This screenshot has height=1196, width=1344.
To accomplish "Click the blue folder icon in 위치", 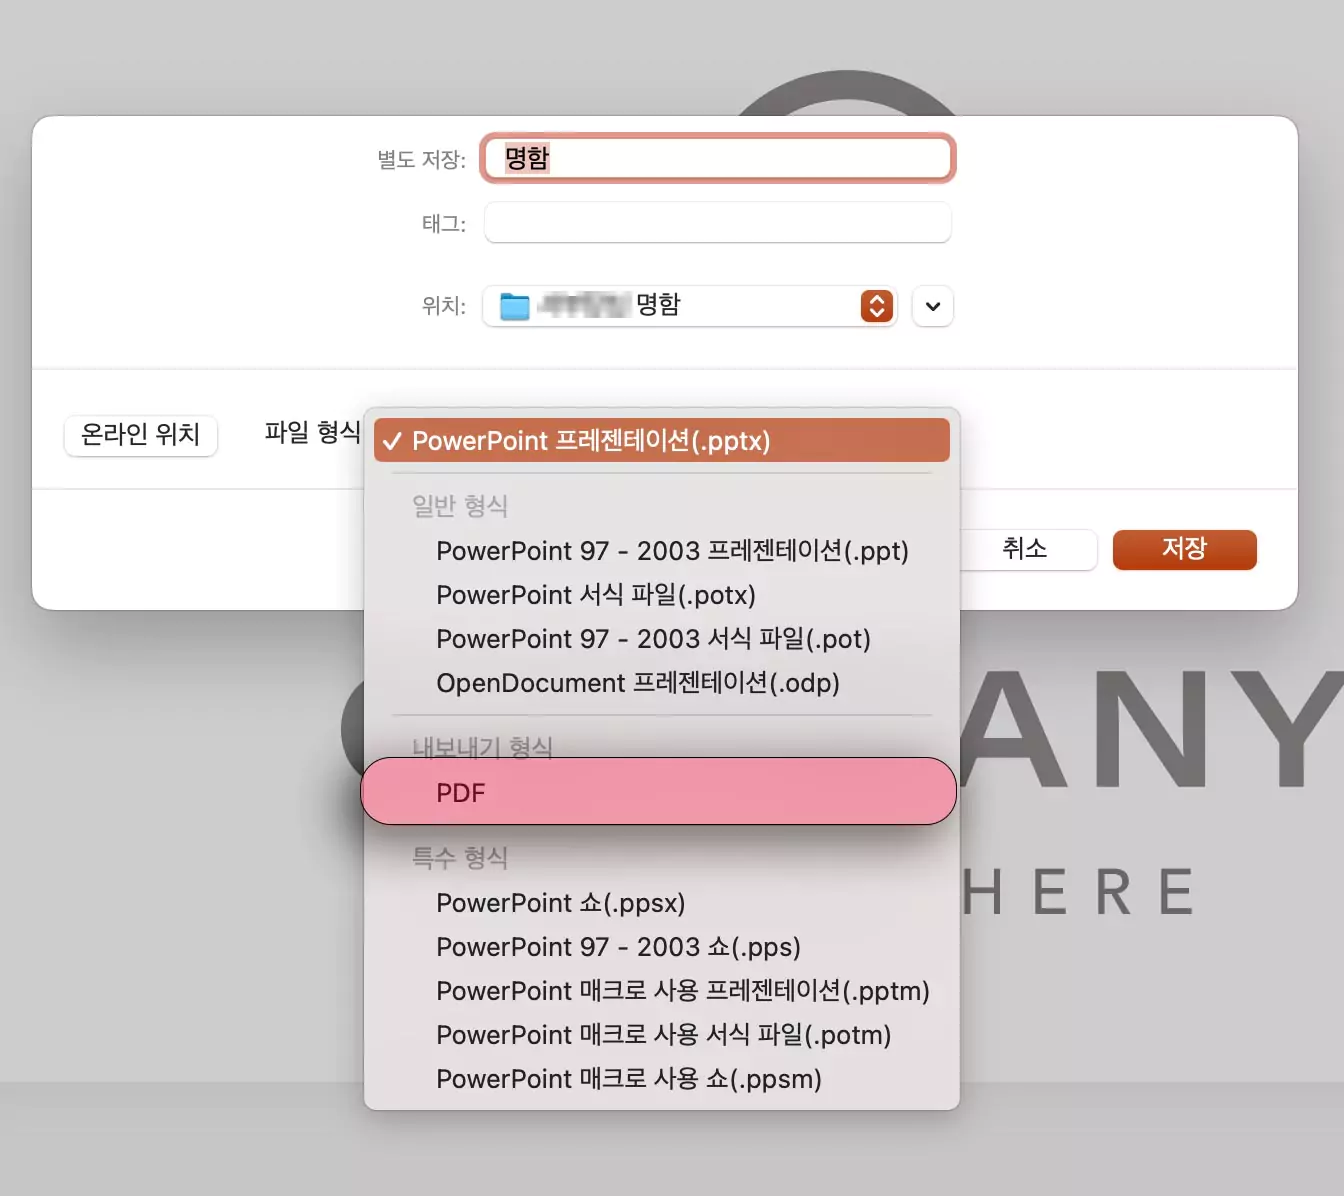I will point(515,306).
